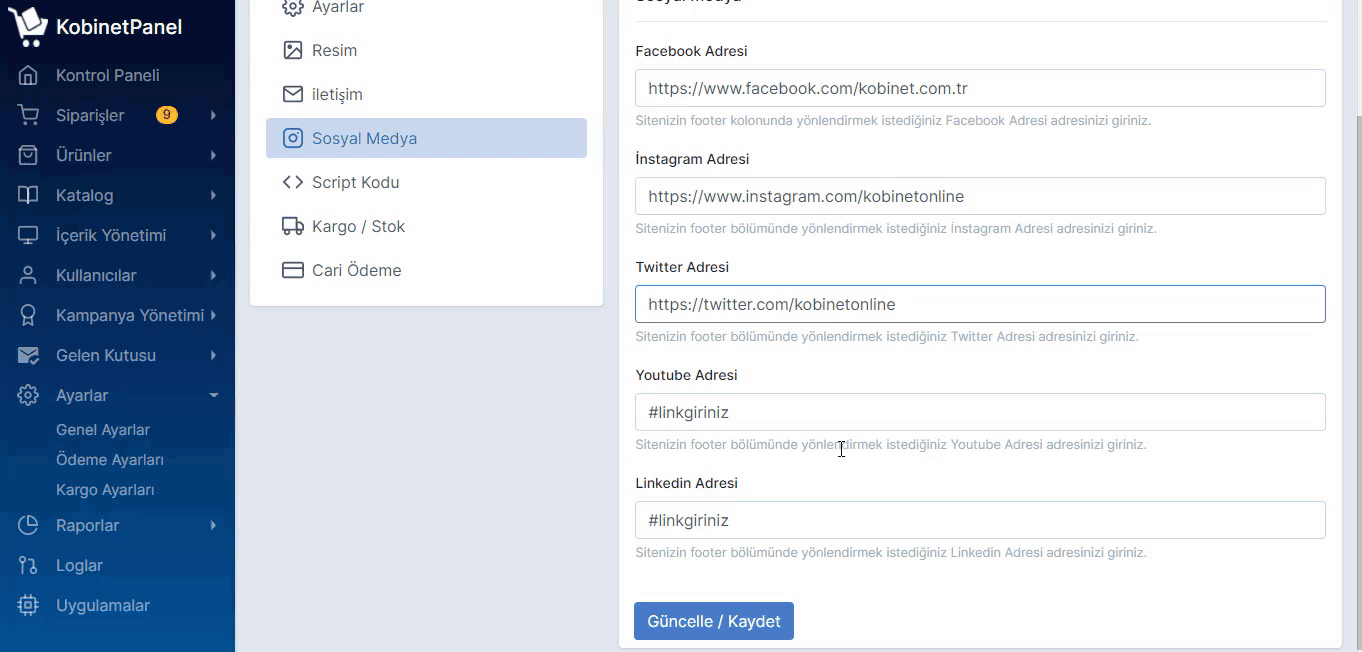1362x652 pixels.
Task: Click the Uygulamalar chip icon
Action: point(28,605)
